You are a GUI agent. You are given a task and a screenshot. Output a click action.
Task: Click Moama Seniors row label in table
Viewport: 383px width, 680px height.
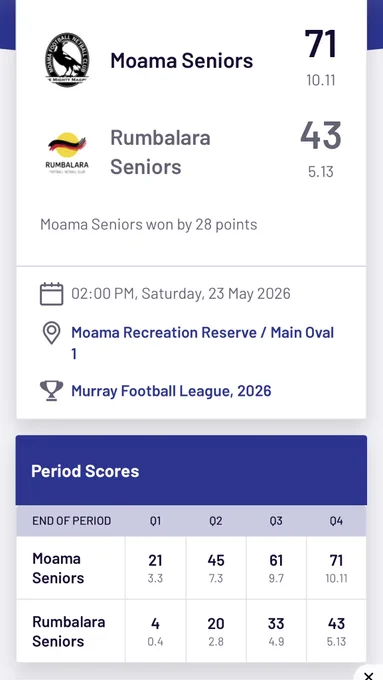coord(58,568)
